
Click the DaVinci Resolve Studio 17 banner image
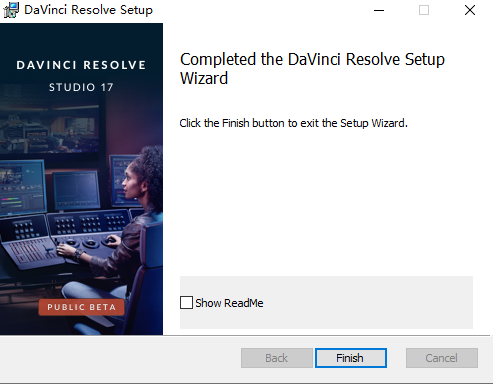81,179
